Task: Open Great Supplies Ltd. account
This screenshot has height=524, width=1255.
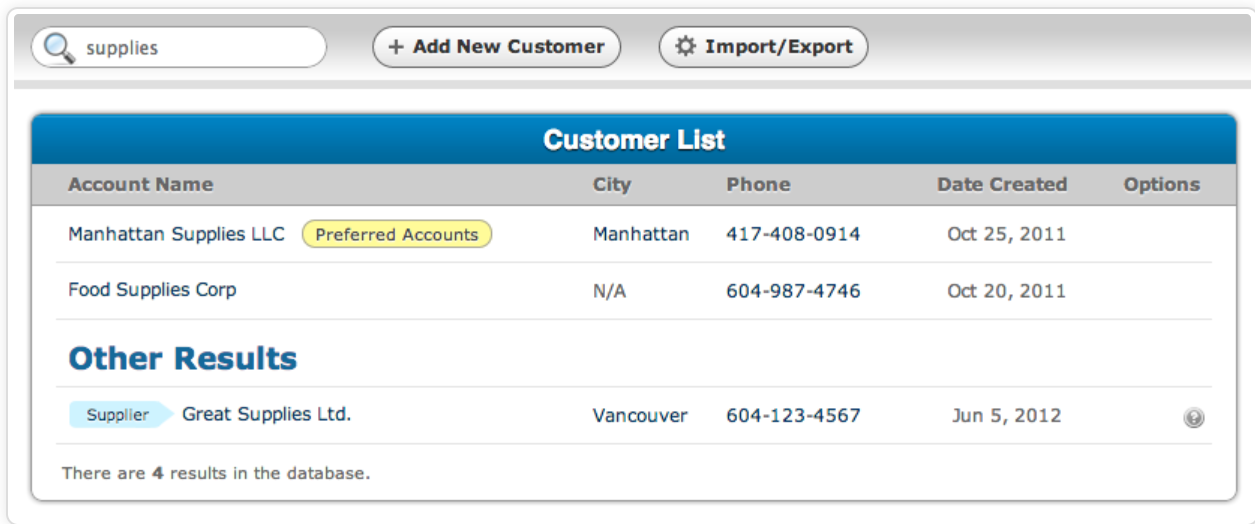Action: (x=266, y=414)
